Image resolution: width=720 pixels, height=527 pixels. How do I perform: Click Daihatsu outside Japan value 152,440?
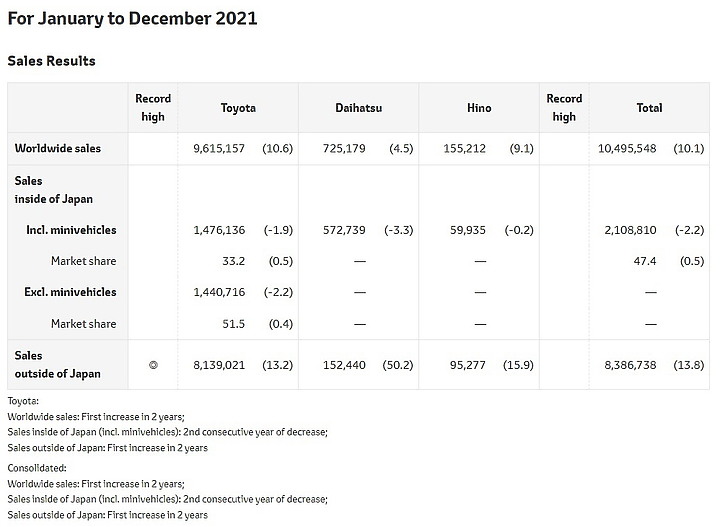click(x=344, y=365)
